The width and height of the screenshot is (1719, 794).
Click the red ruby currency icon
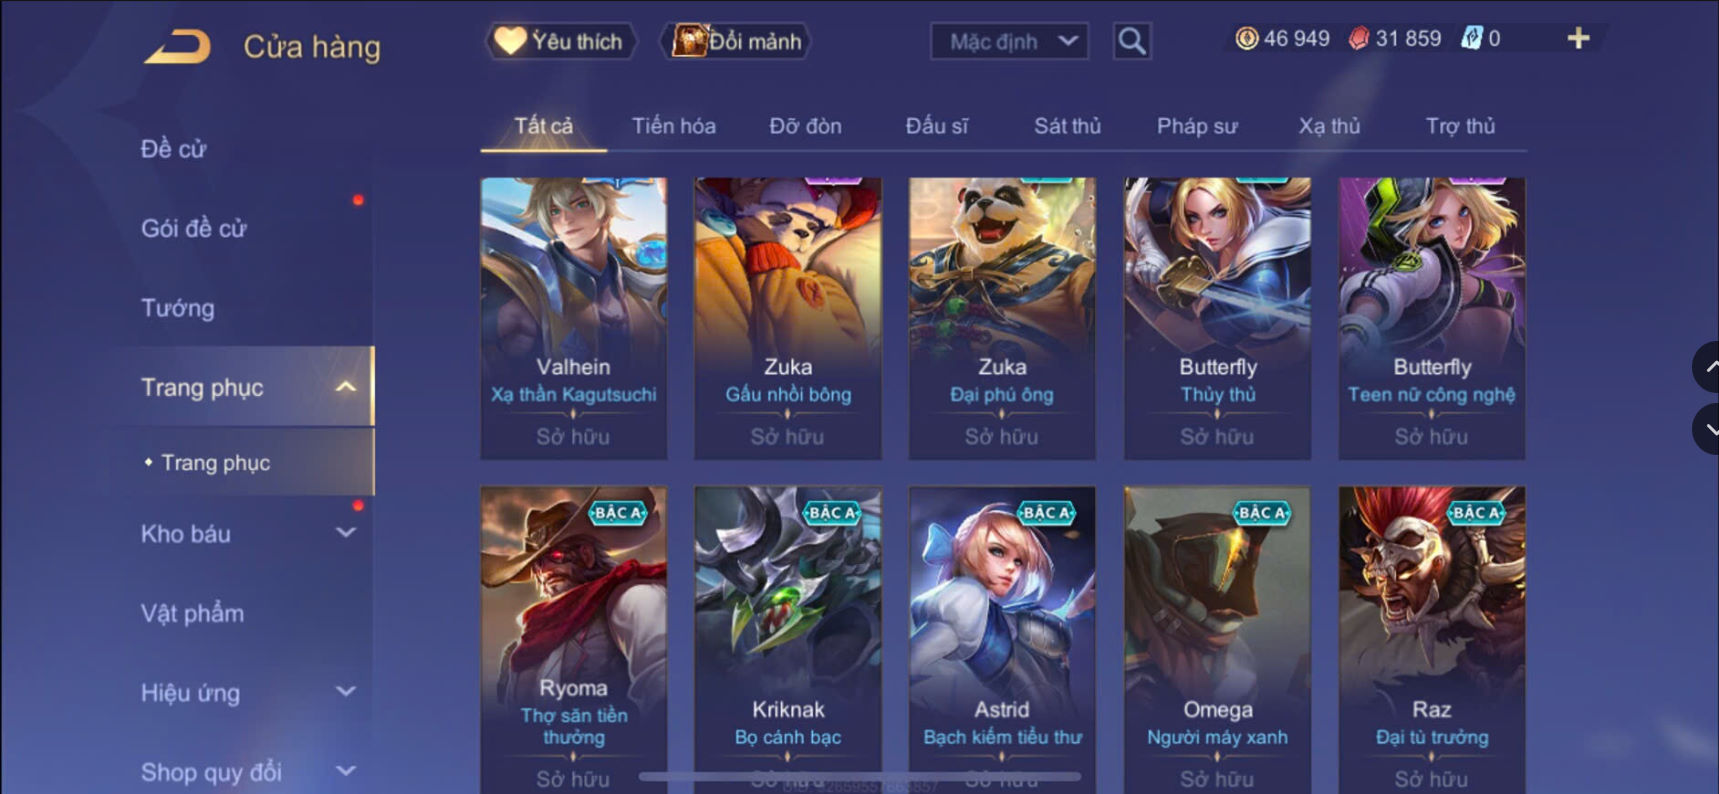coord(1358,39)
